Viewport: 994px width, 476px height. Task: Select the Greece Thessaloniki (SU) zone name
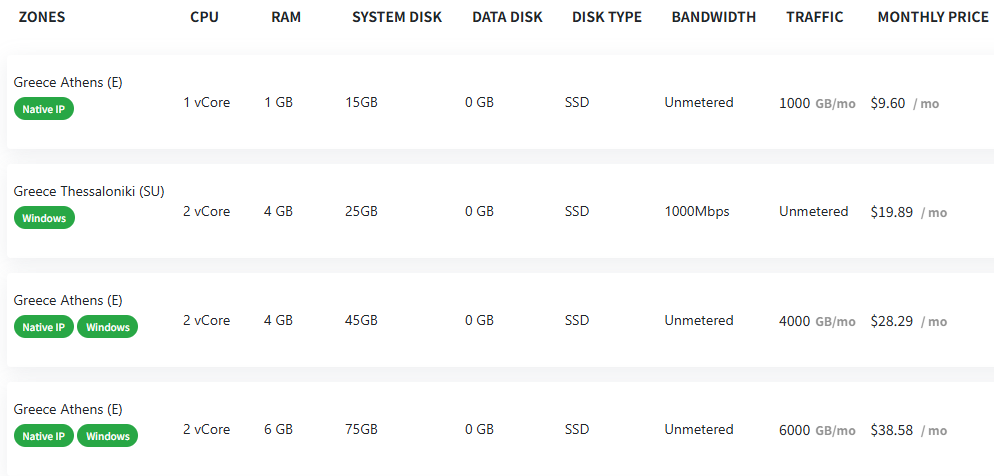click(89, 191)
